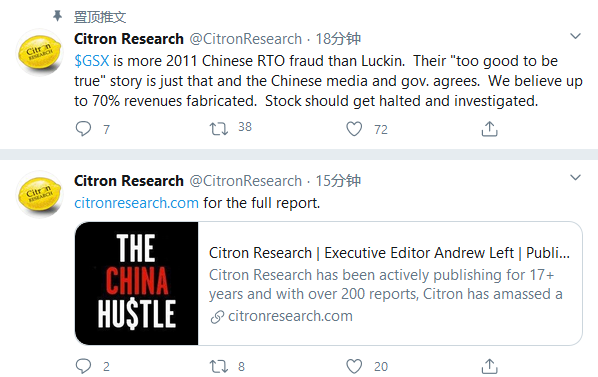This screenshot has width=598, height=377.
Task: Open the first tweet's chevron menu
Action: tap(575, 36)
